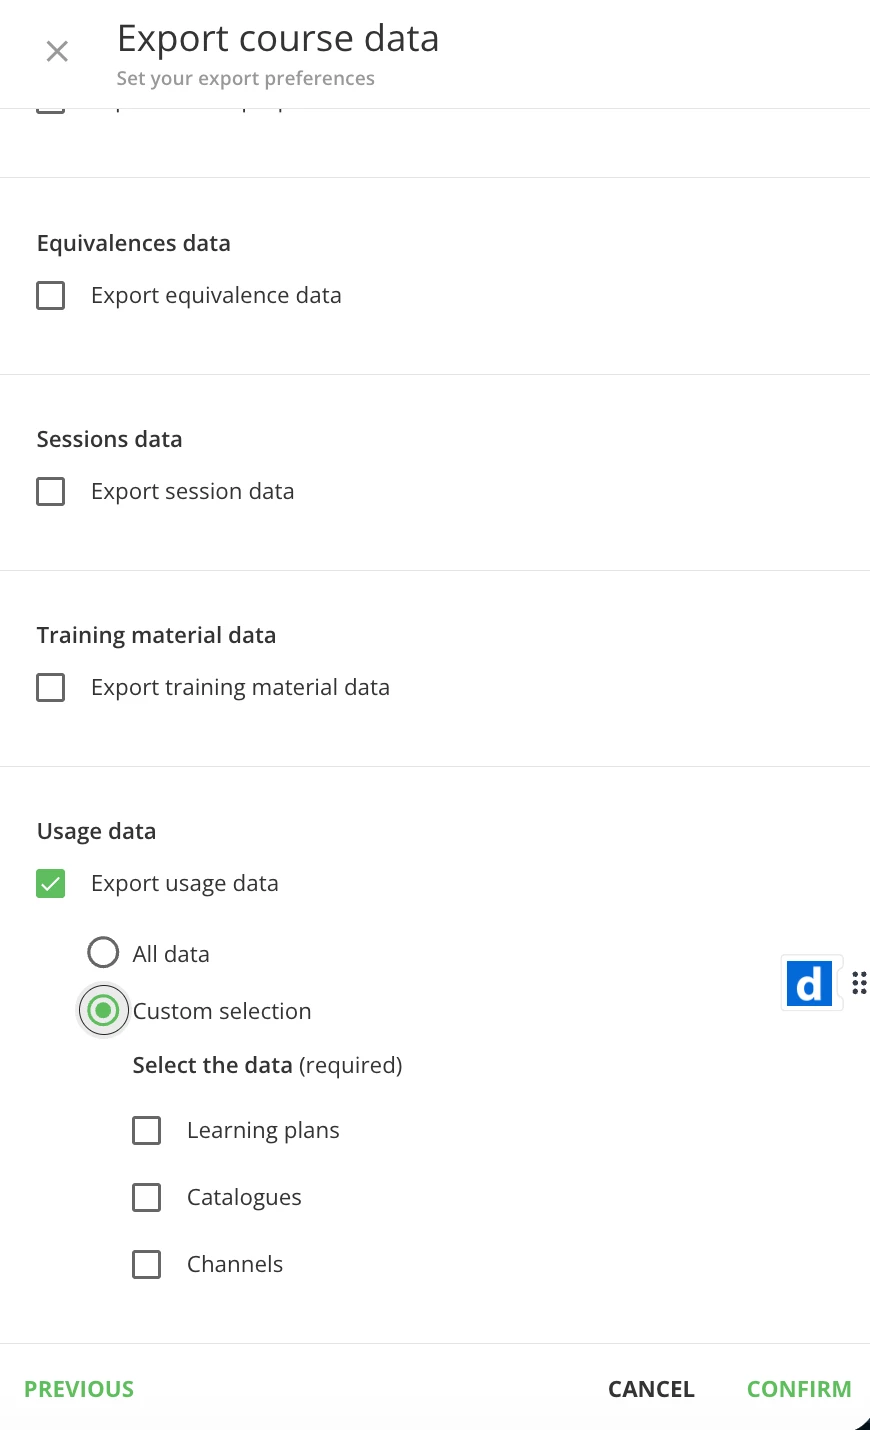Image resolution: width=870 pixels, height=1430 pixels.
Task: Check Export session data option
Action: [51, 492]
